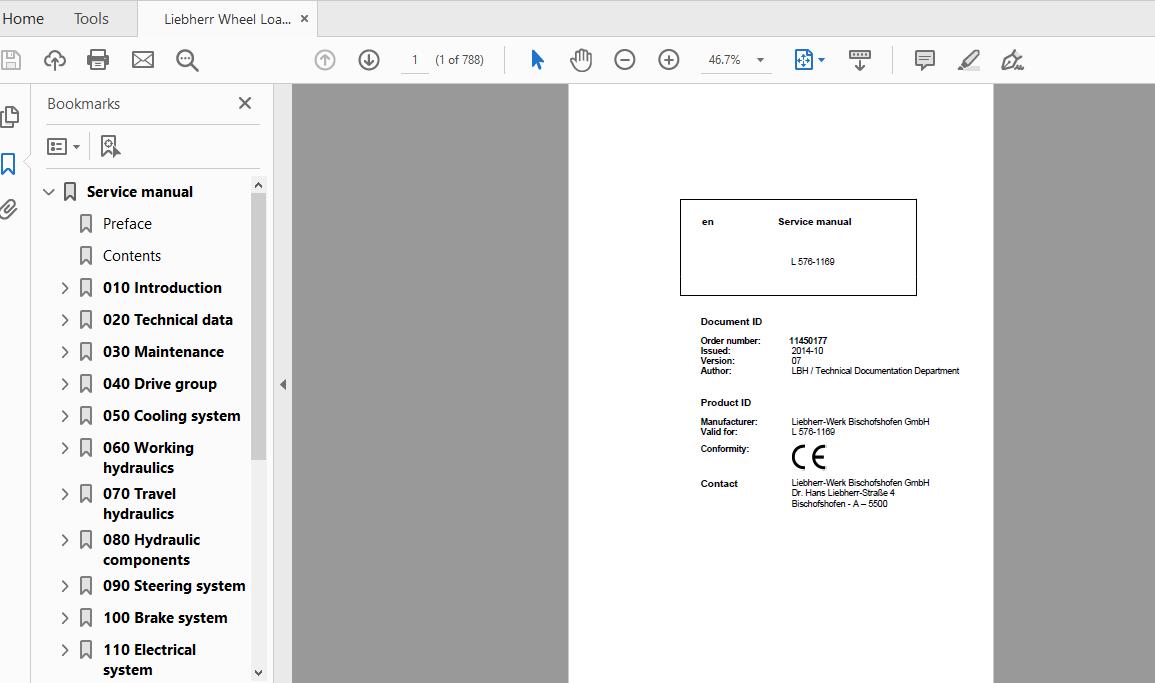Send file by email with the envelope icon
The height and width of the screenshot is (683, 1155).
[143, 60]
